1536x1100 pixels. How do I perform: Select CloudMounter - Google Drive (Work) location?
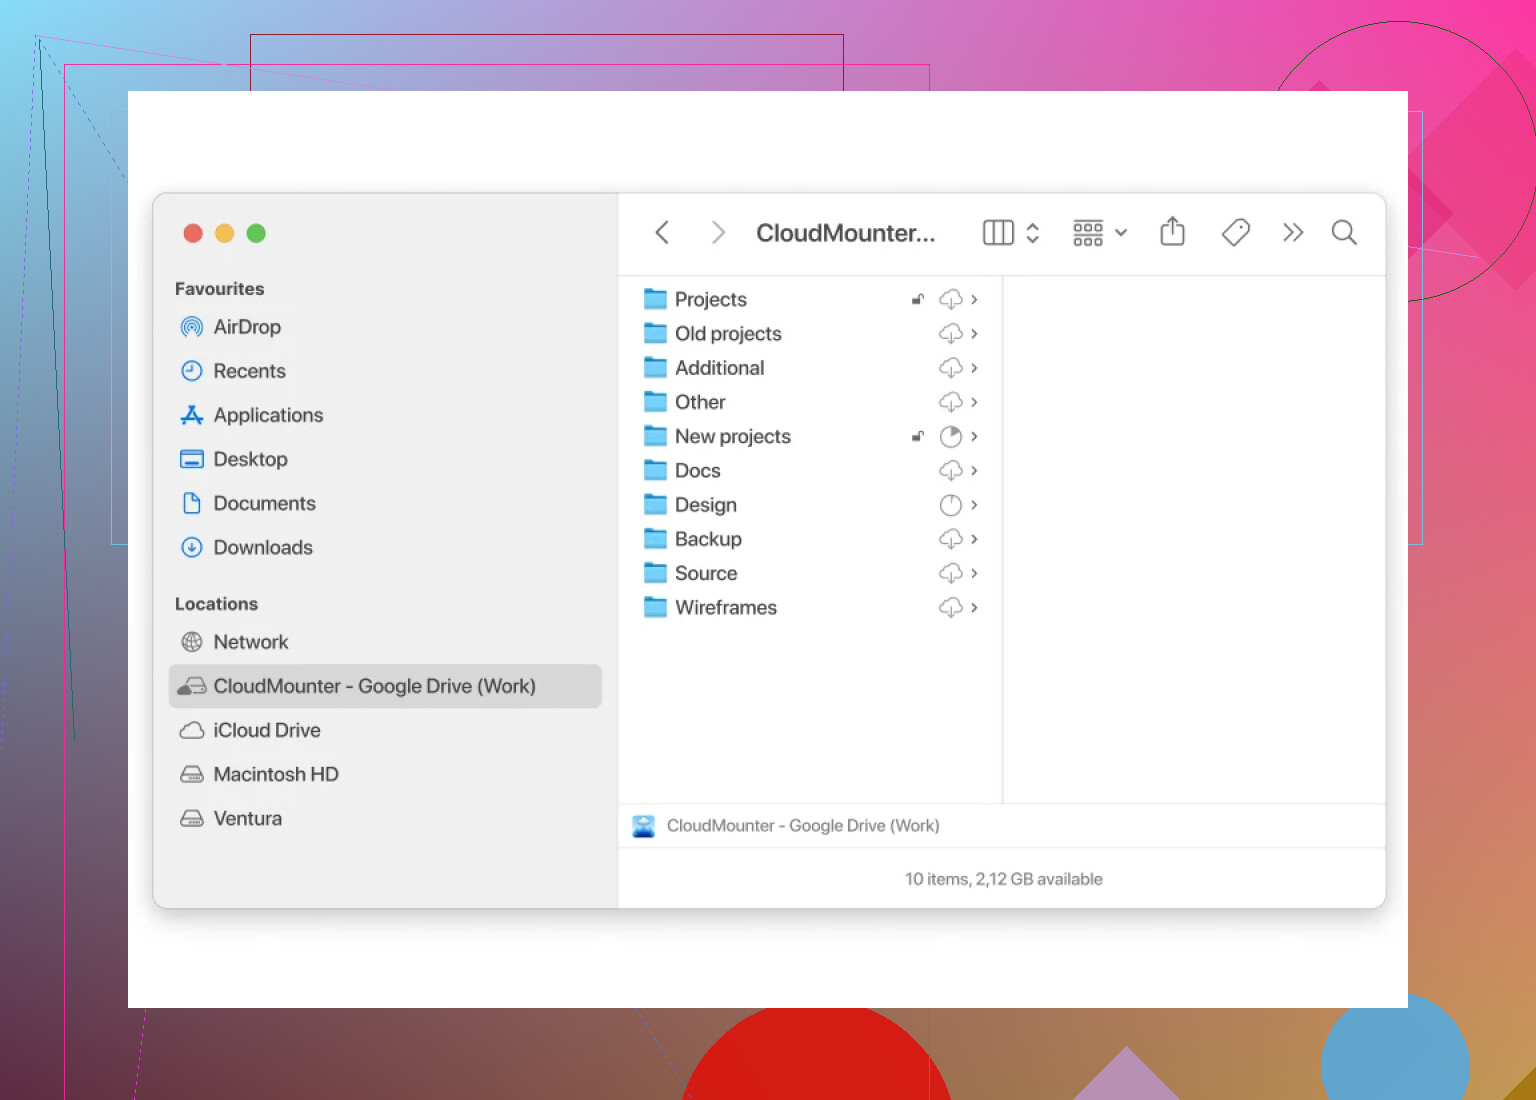(x=385, y=686)
